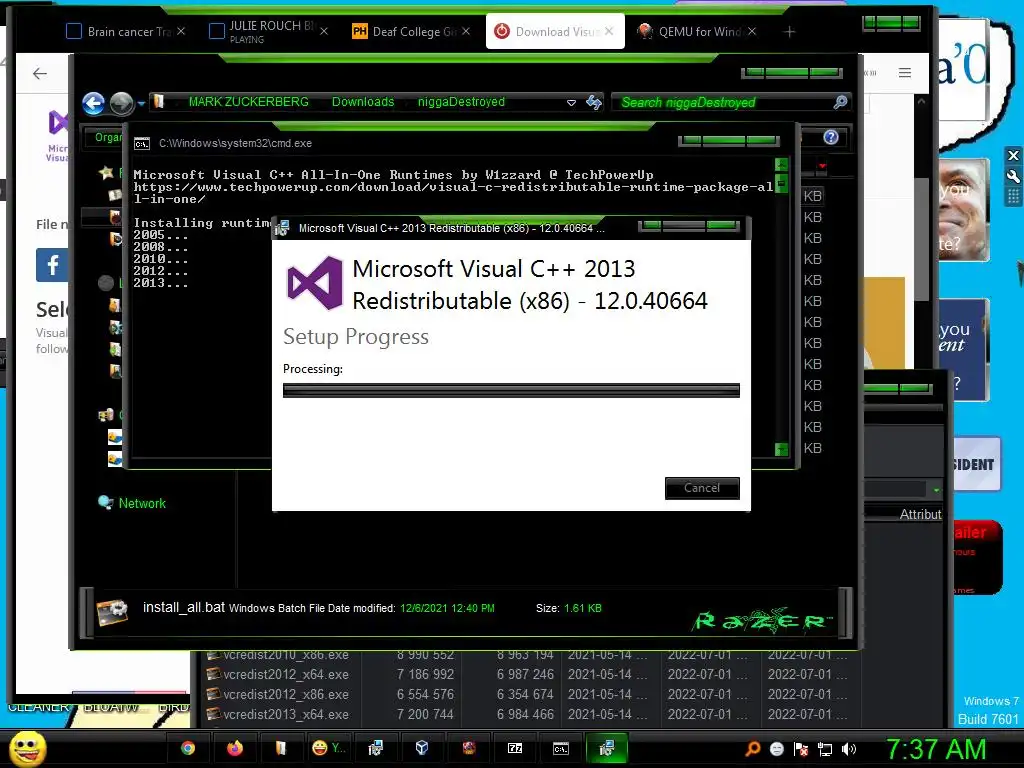Viewport: 1024px width, 768px height.
Task: Click the Attribut column header
Action: click(x=920, y=515)
